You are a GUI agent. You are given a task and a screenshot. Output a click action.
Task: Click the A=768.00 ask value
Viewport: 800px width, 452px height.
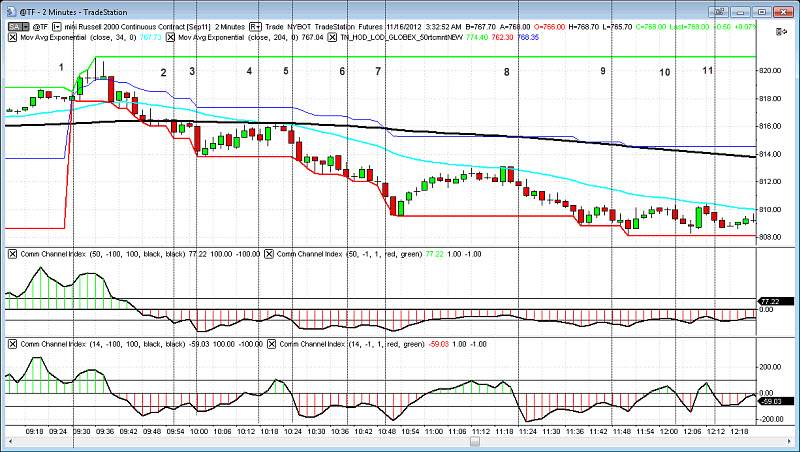click(x=515, y=27)
